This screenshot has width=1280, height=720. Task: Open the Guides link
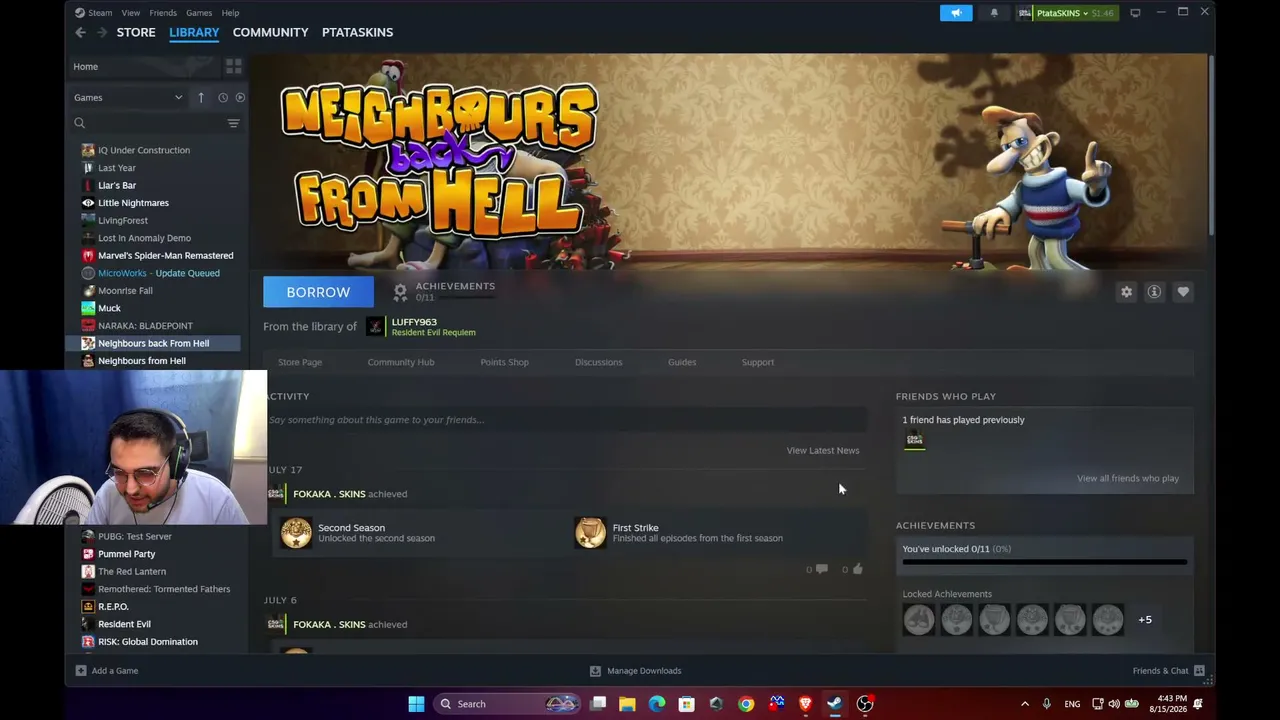click(682, 362)
